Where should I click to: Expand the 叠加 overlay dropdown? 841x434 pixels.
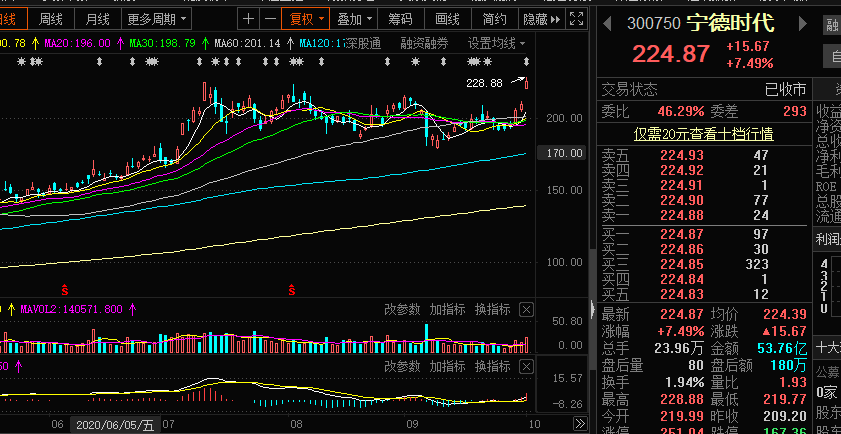pos(354,19)
